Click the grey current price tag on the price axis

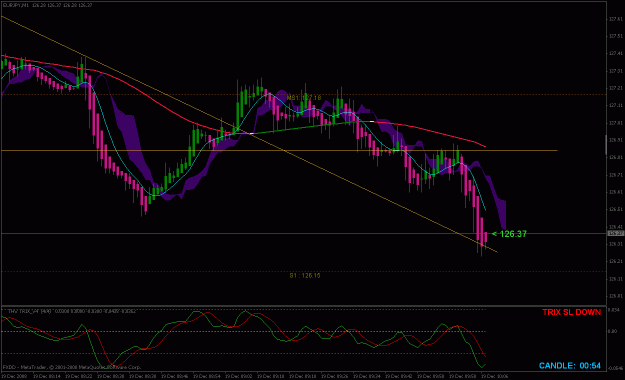pyautogui.click(x=615, y=233)
